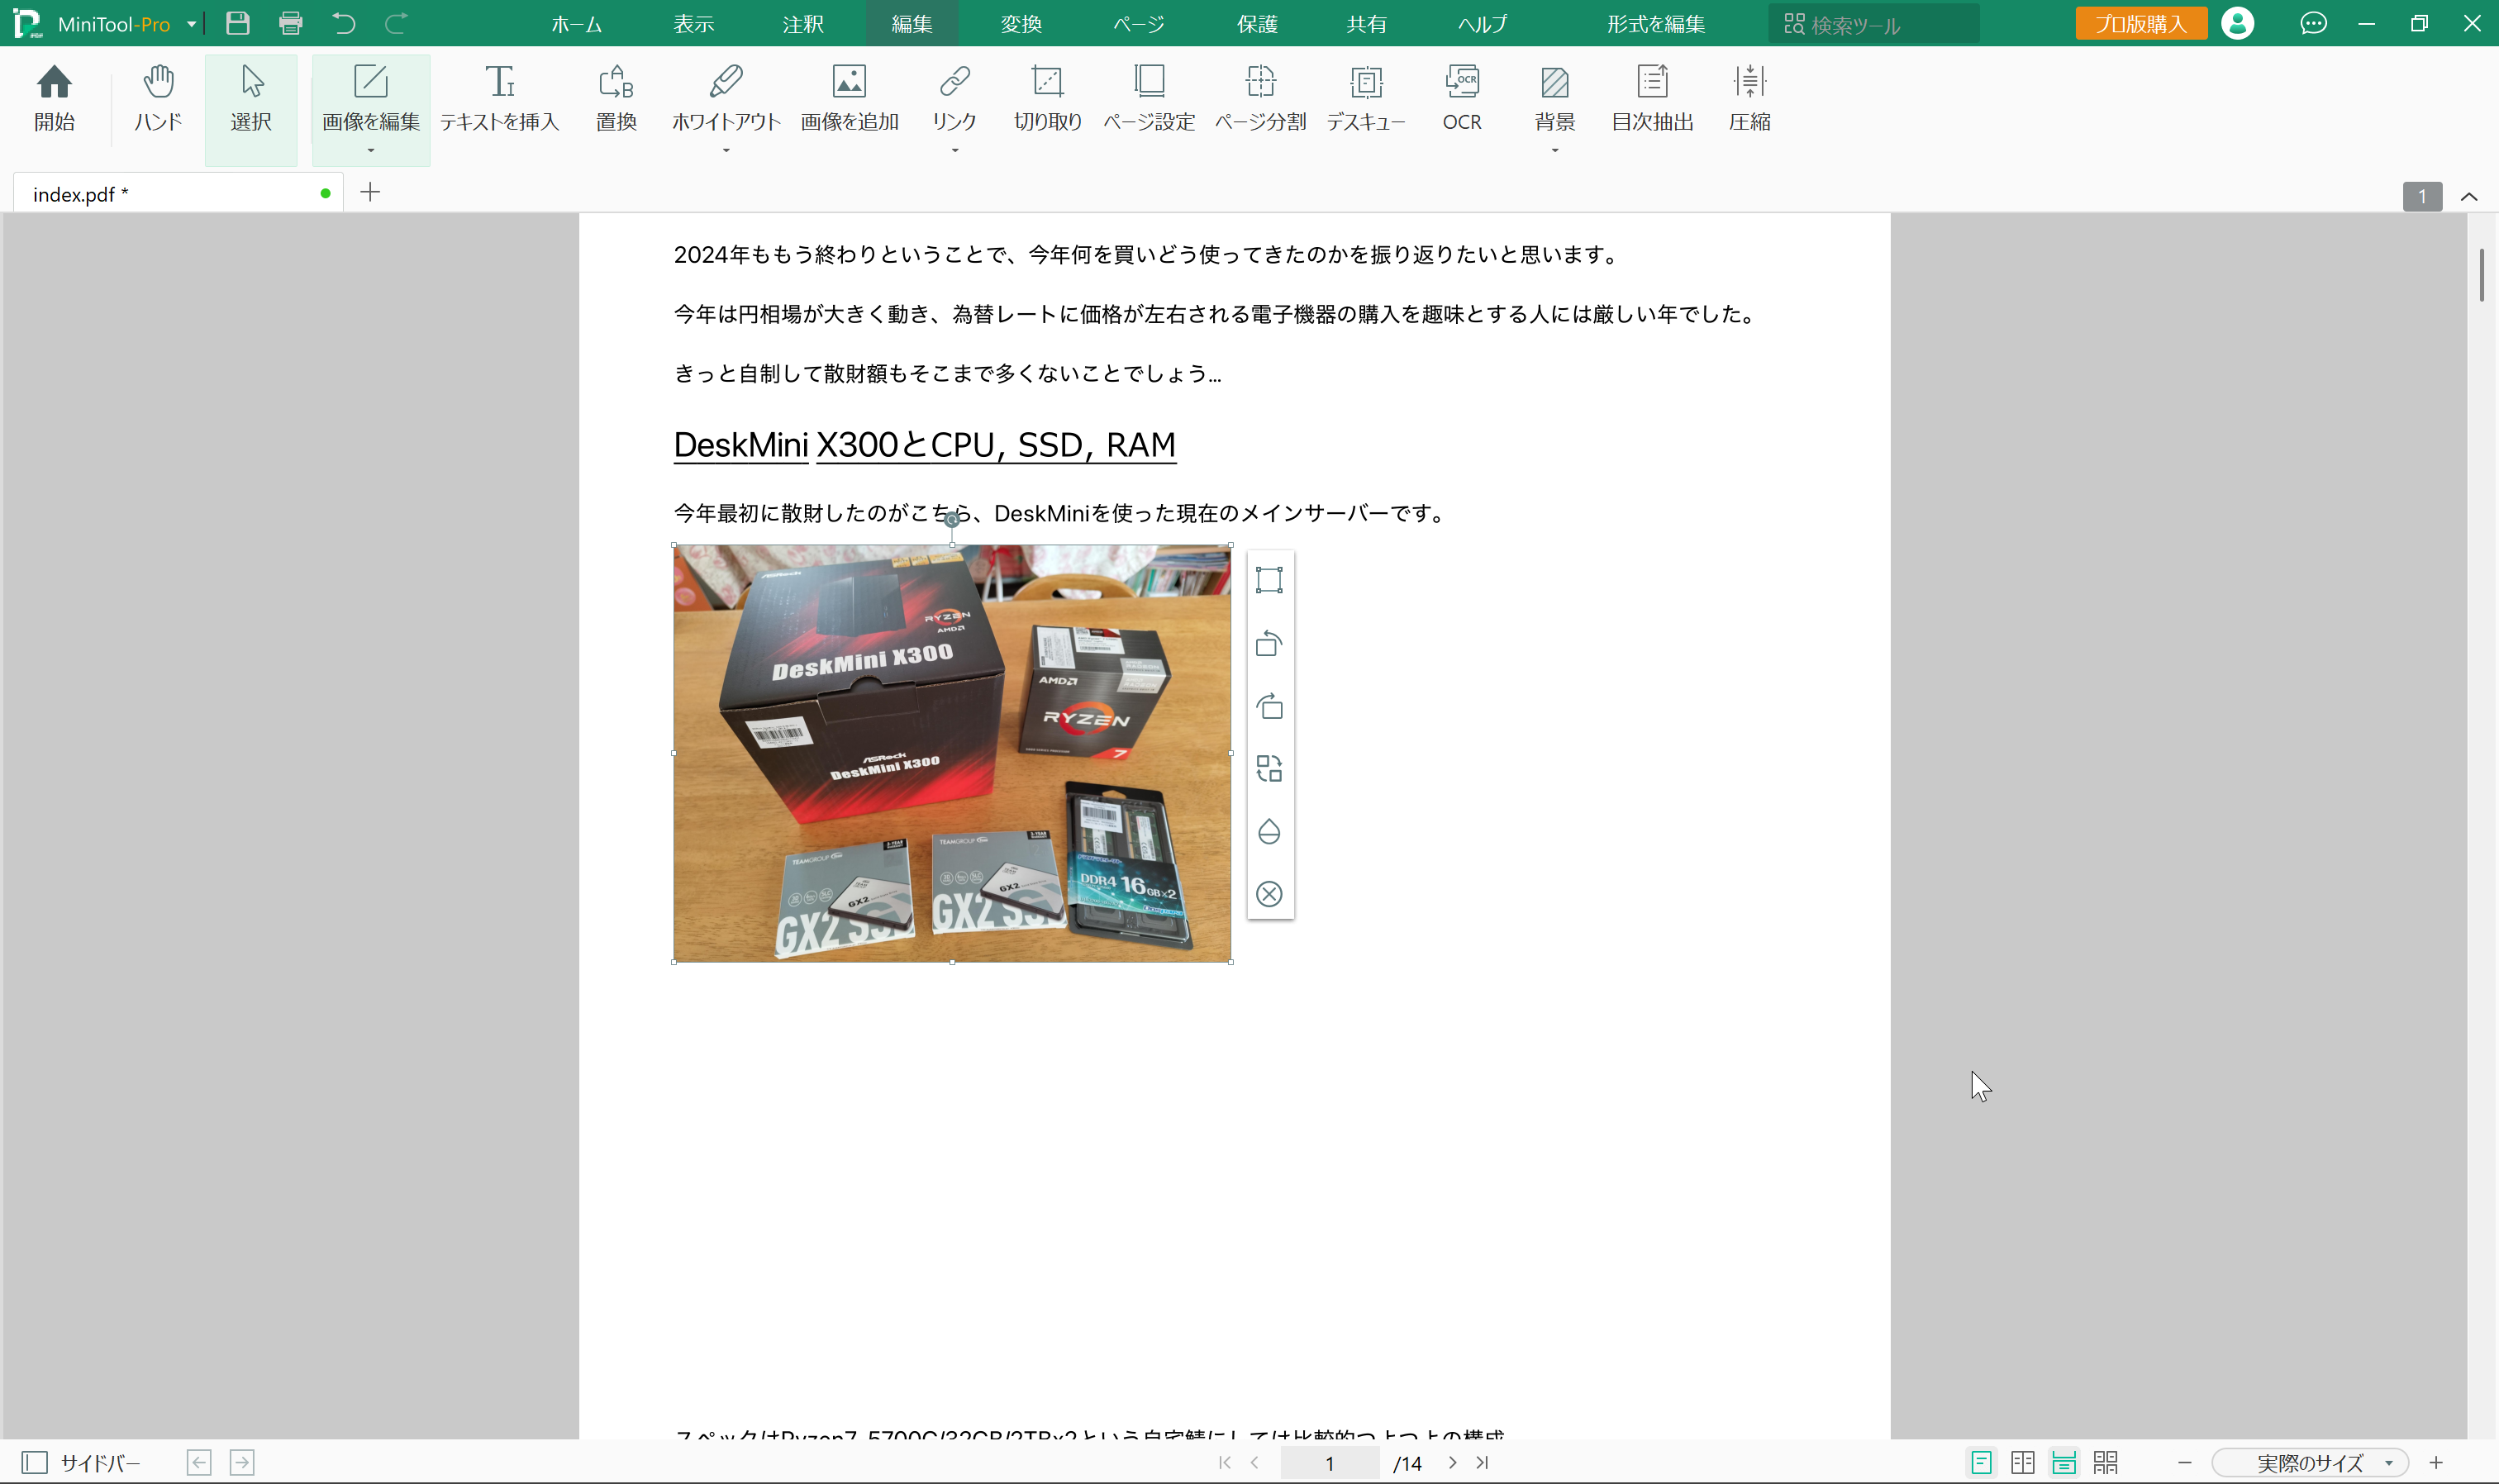The image size is (2499, 1484).
Task: Click the 背景 background tool
Action: click(1555, 98)
